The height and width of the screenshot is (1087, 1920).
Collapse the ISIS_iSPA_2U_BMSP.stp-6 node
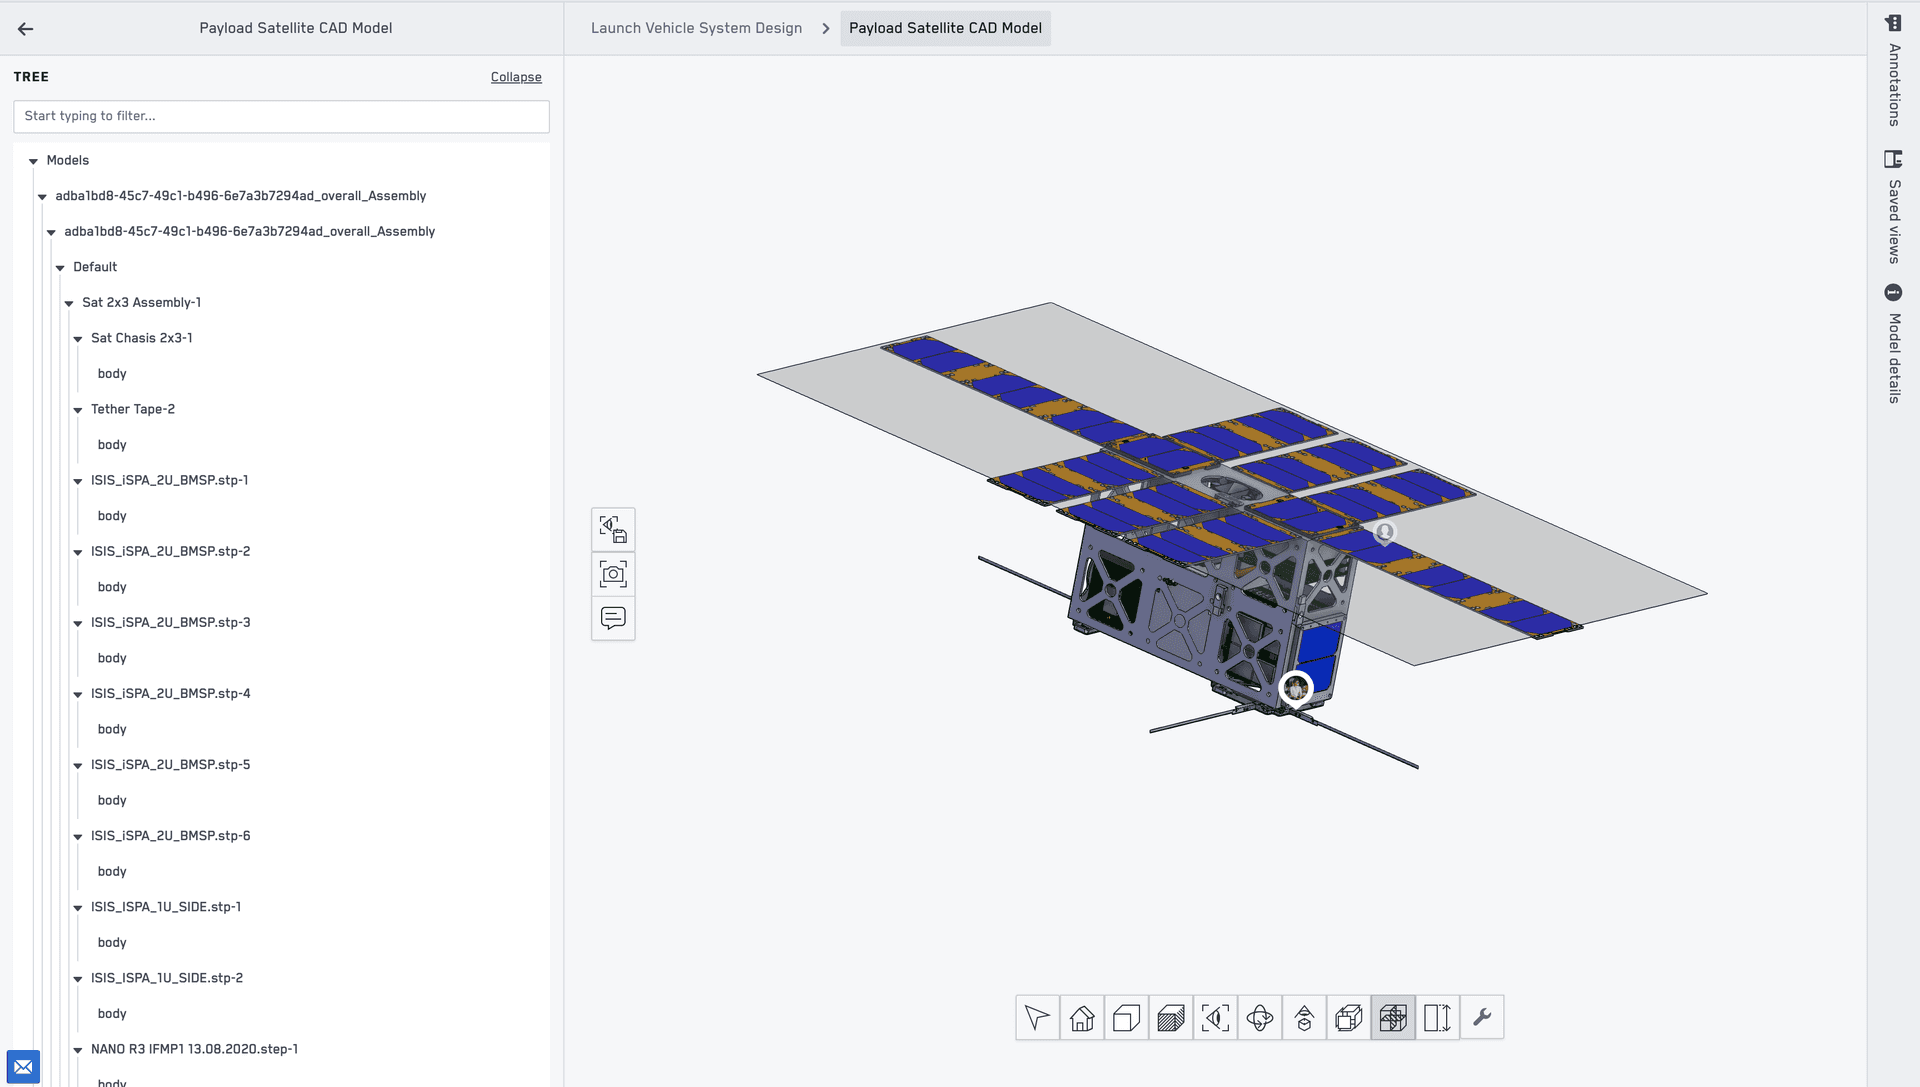(78, 836)
